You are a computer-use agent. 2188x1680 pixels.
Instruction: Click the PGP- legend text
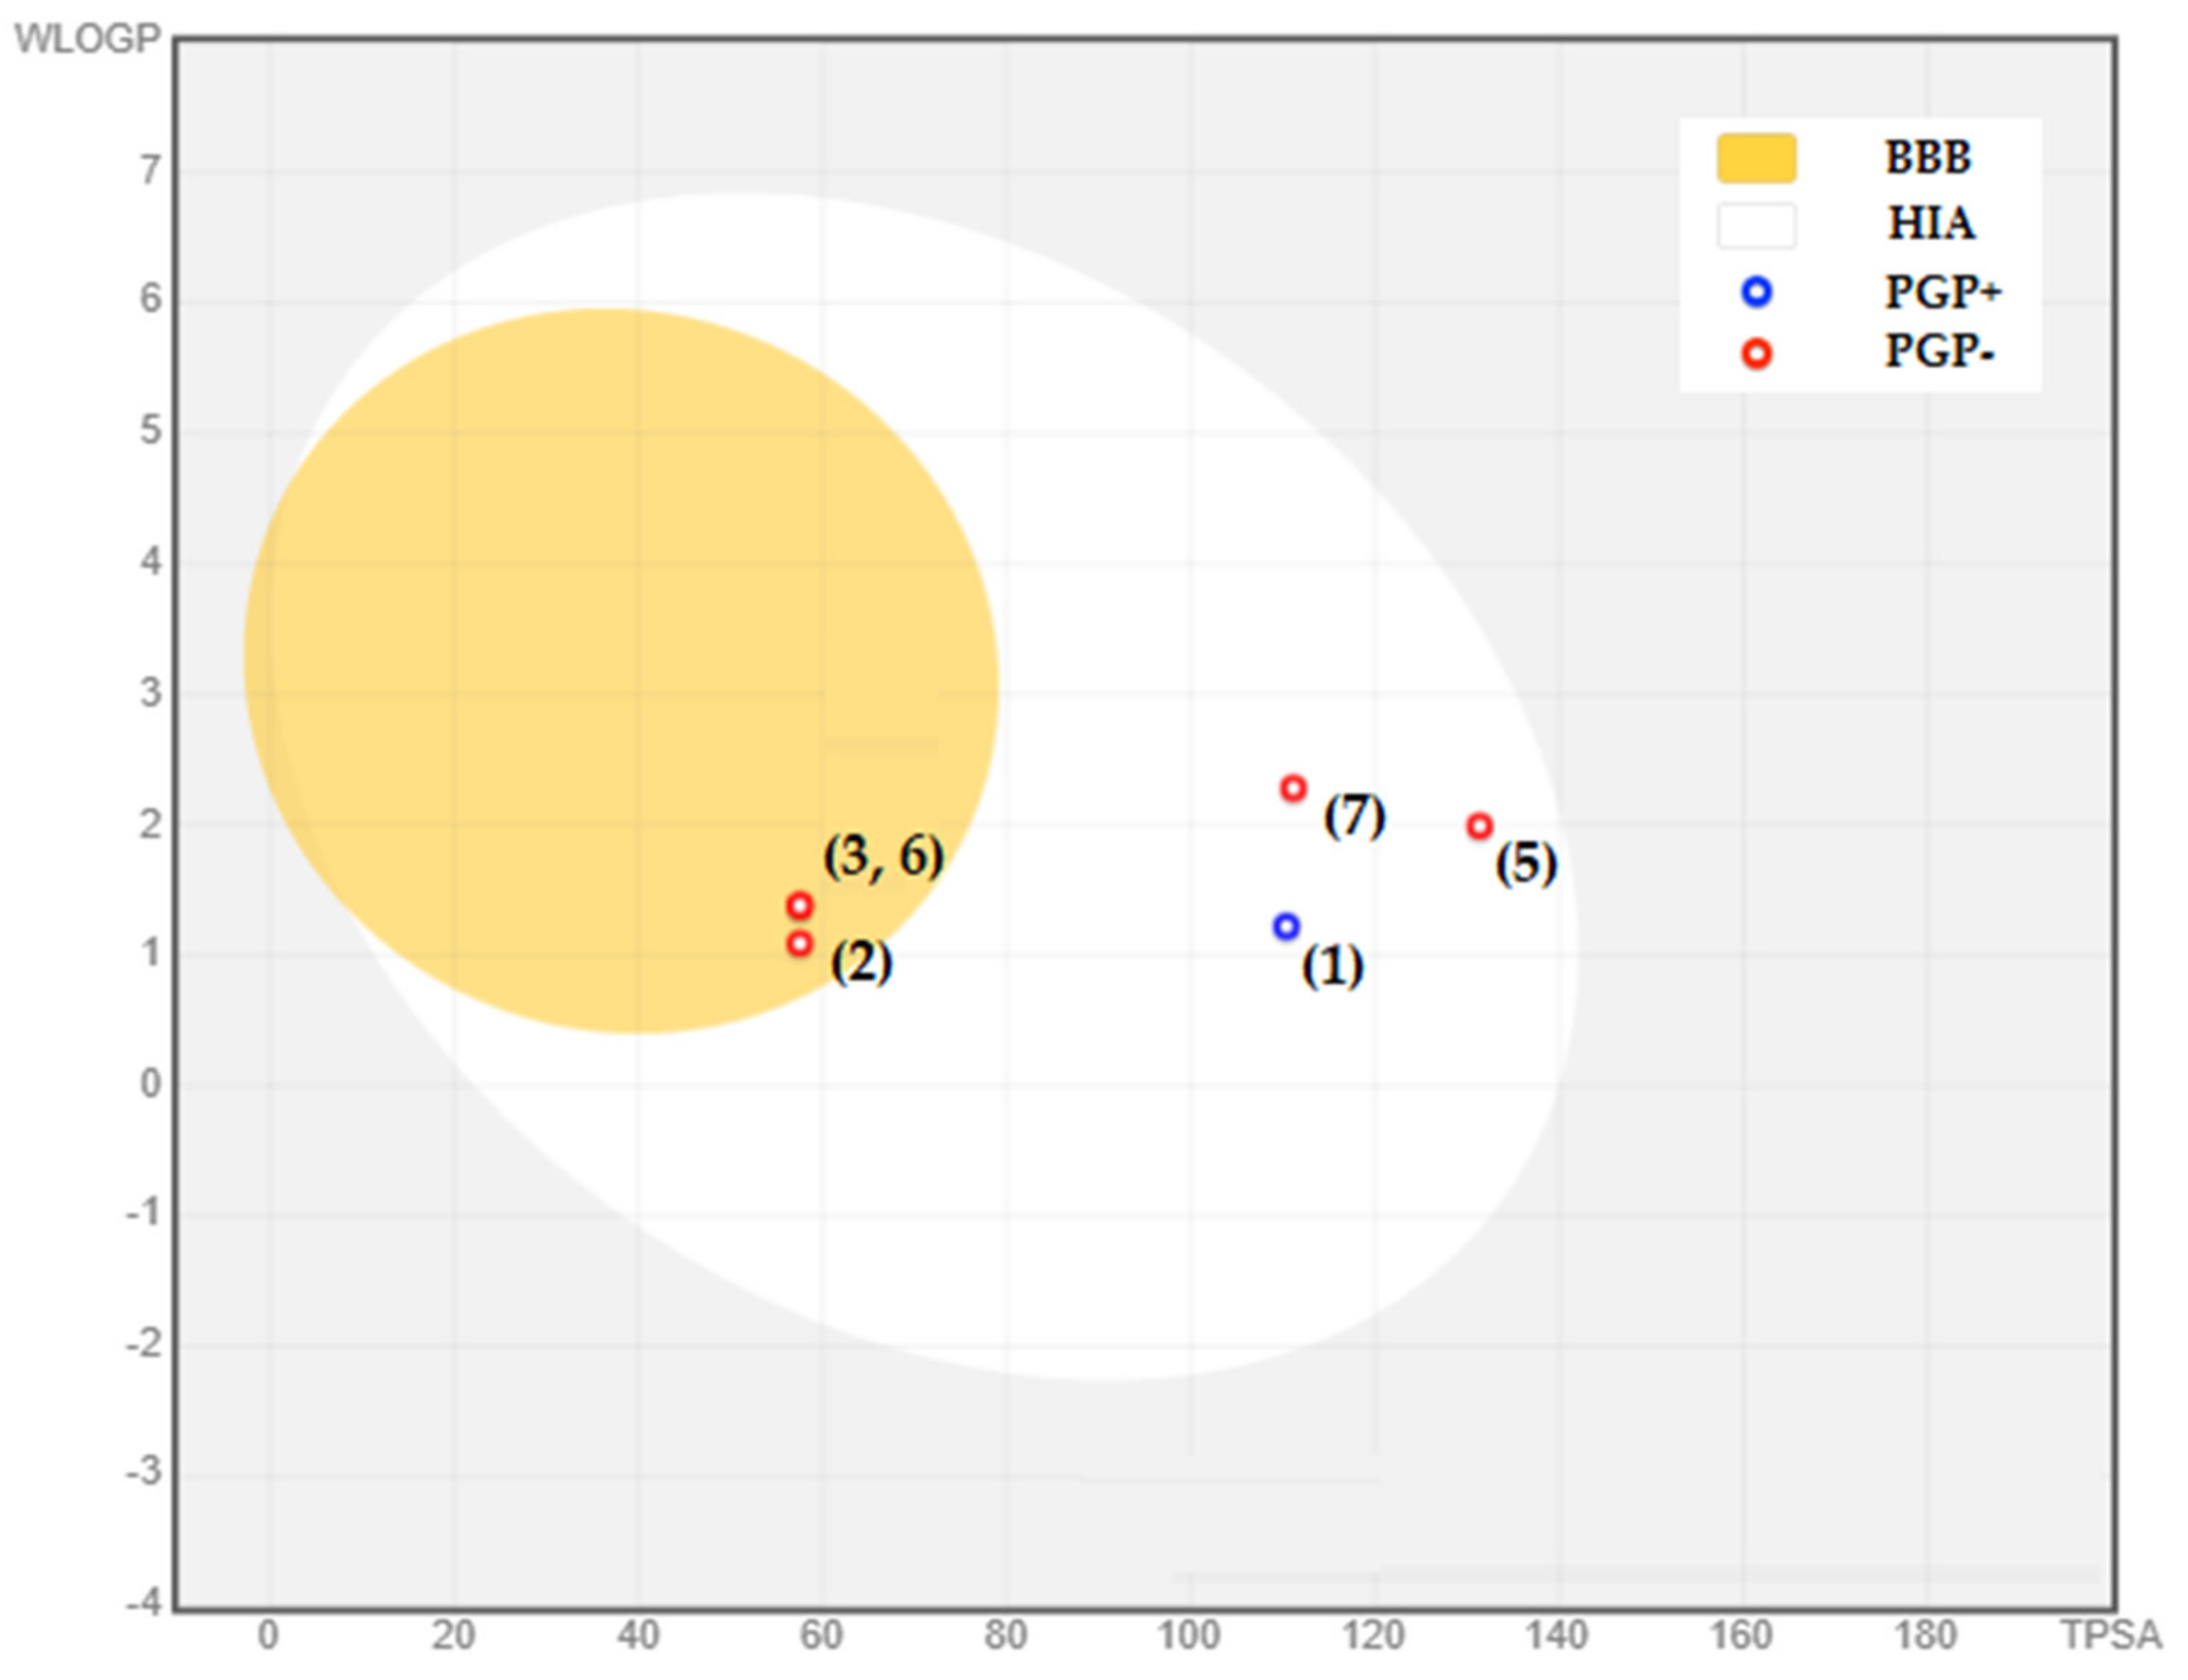pos(1939,351)
